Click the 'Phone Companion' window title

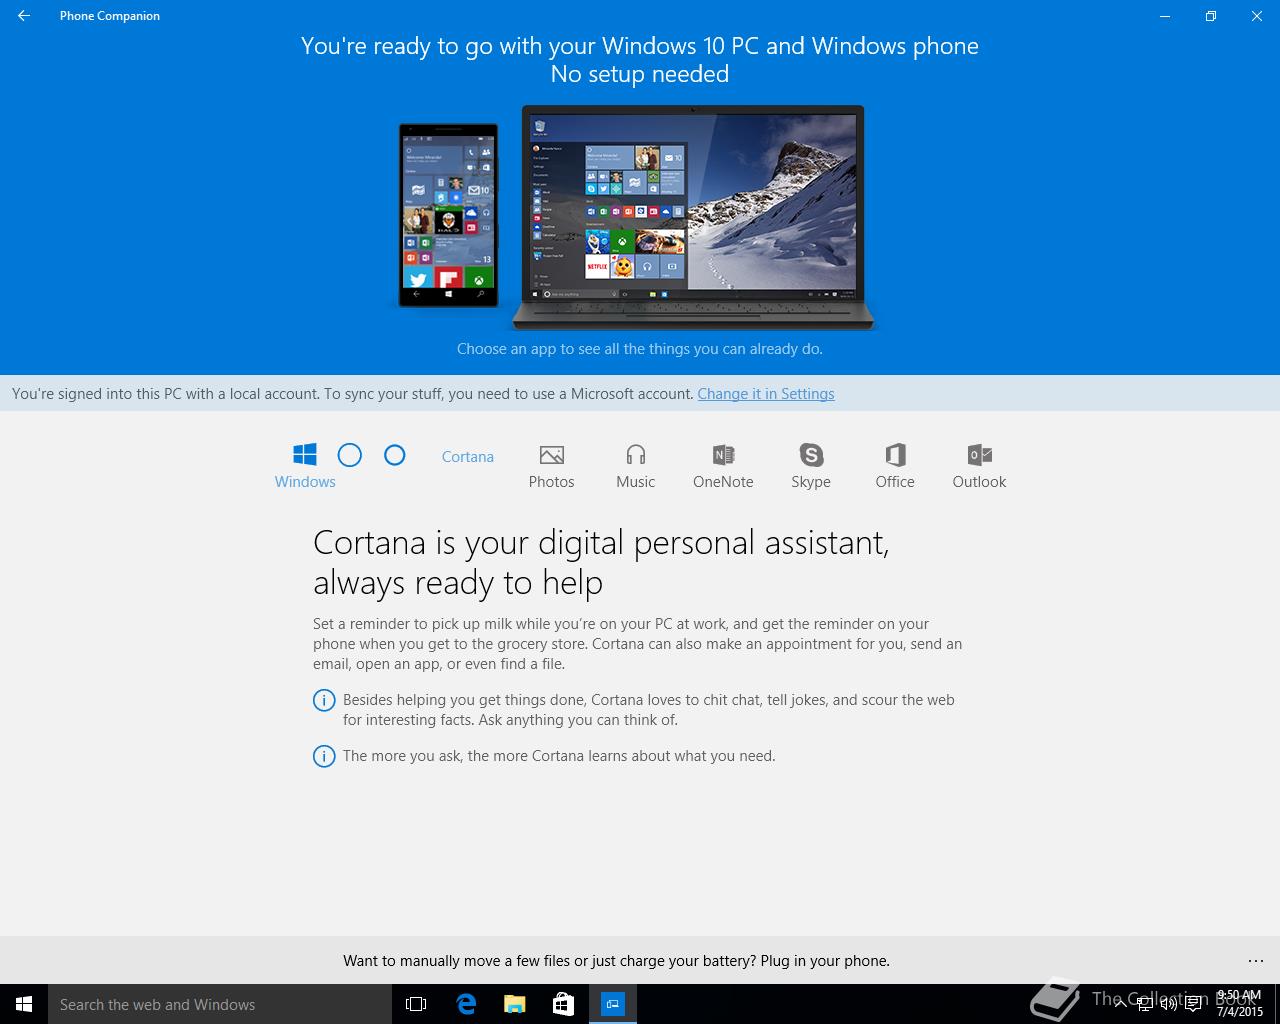[x=110, y=16]
